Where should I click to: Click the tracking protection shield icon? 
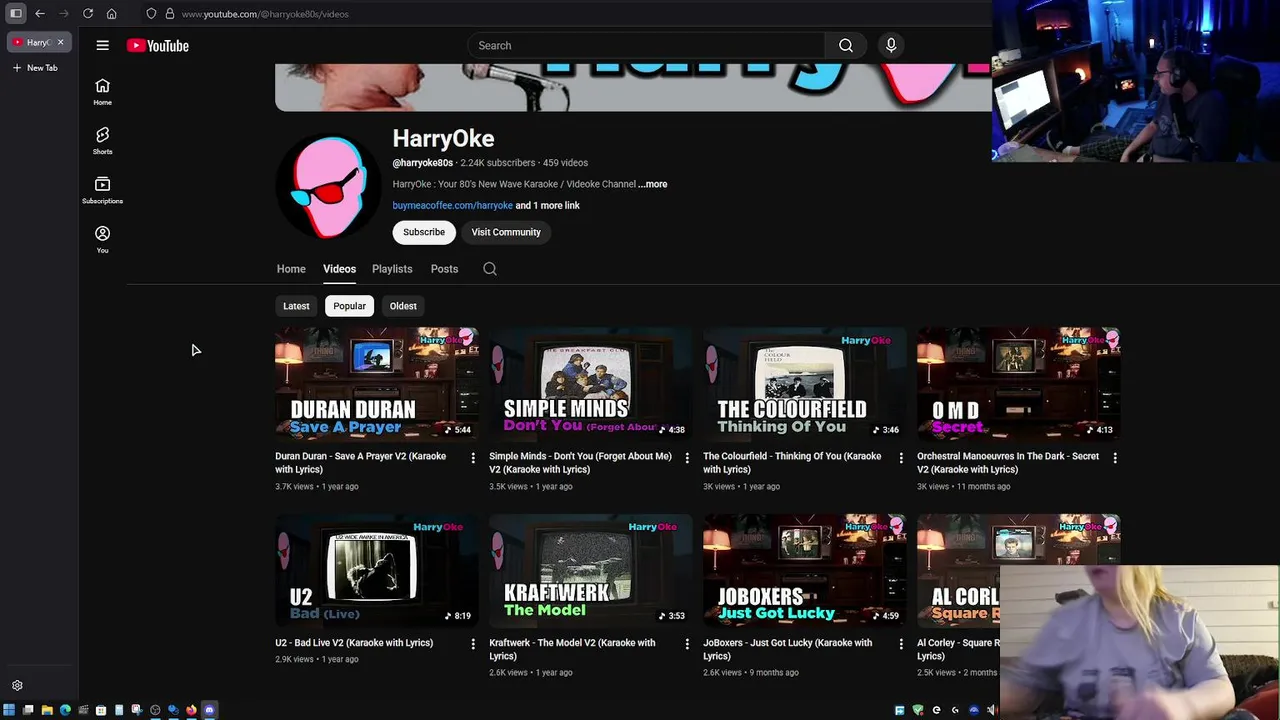pyautogui.click(x=151, y=13)
